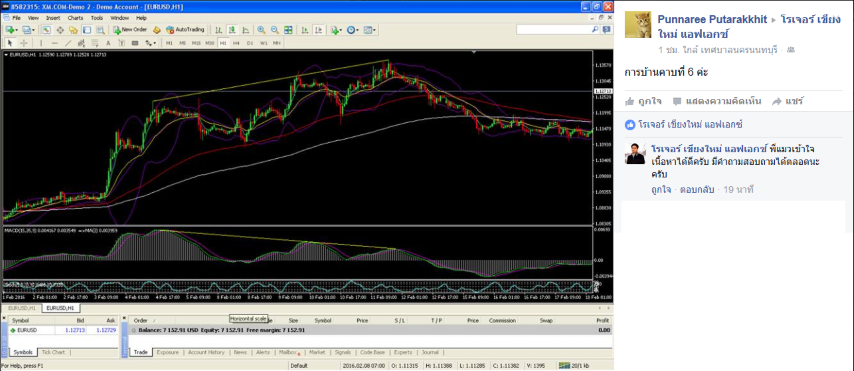The height and width of the screenshot is (371, 854).
Task: Select the horizontal line tool
Action: pyautogui.click(x=54, y=43)
